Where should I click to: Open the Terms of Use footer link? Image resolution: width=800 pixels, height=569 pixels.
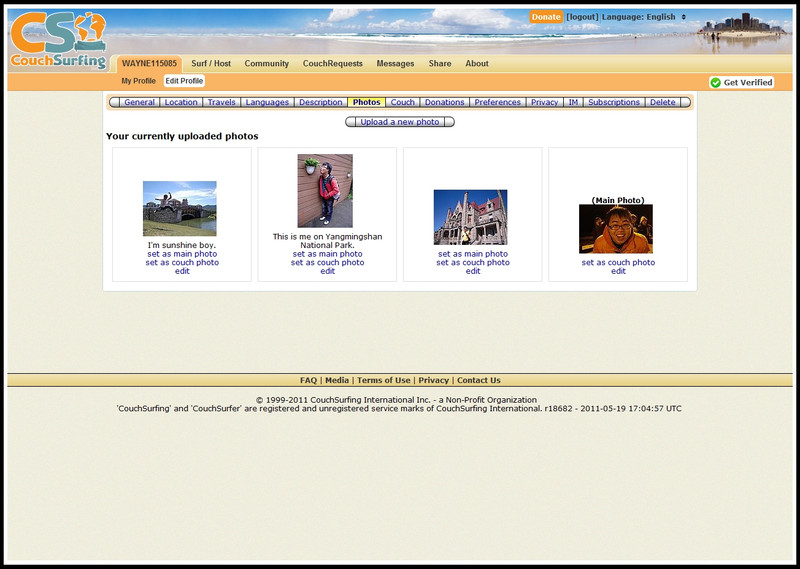click(384, 380)
